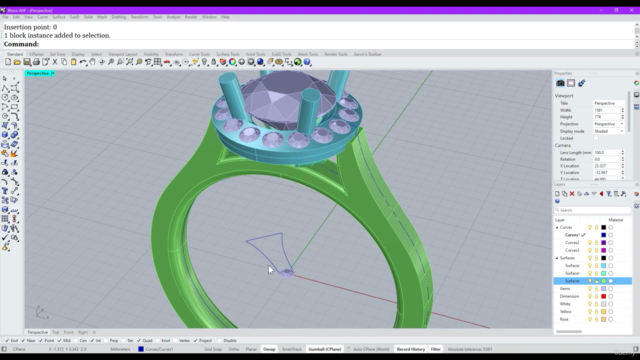The height and width of the screenshot is (360, 640).
Task: Open the Curve menu
Action: 42,17
